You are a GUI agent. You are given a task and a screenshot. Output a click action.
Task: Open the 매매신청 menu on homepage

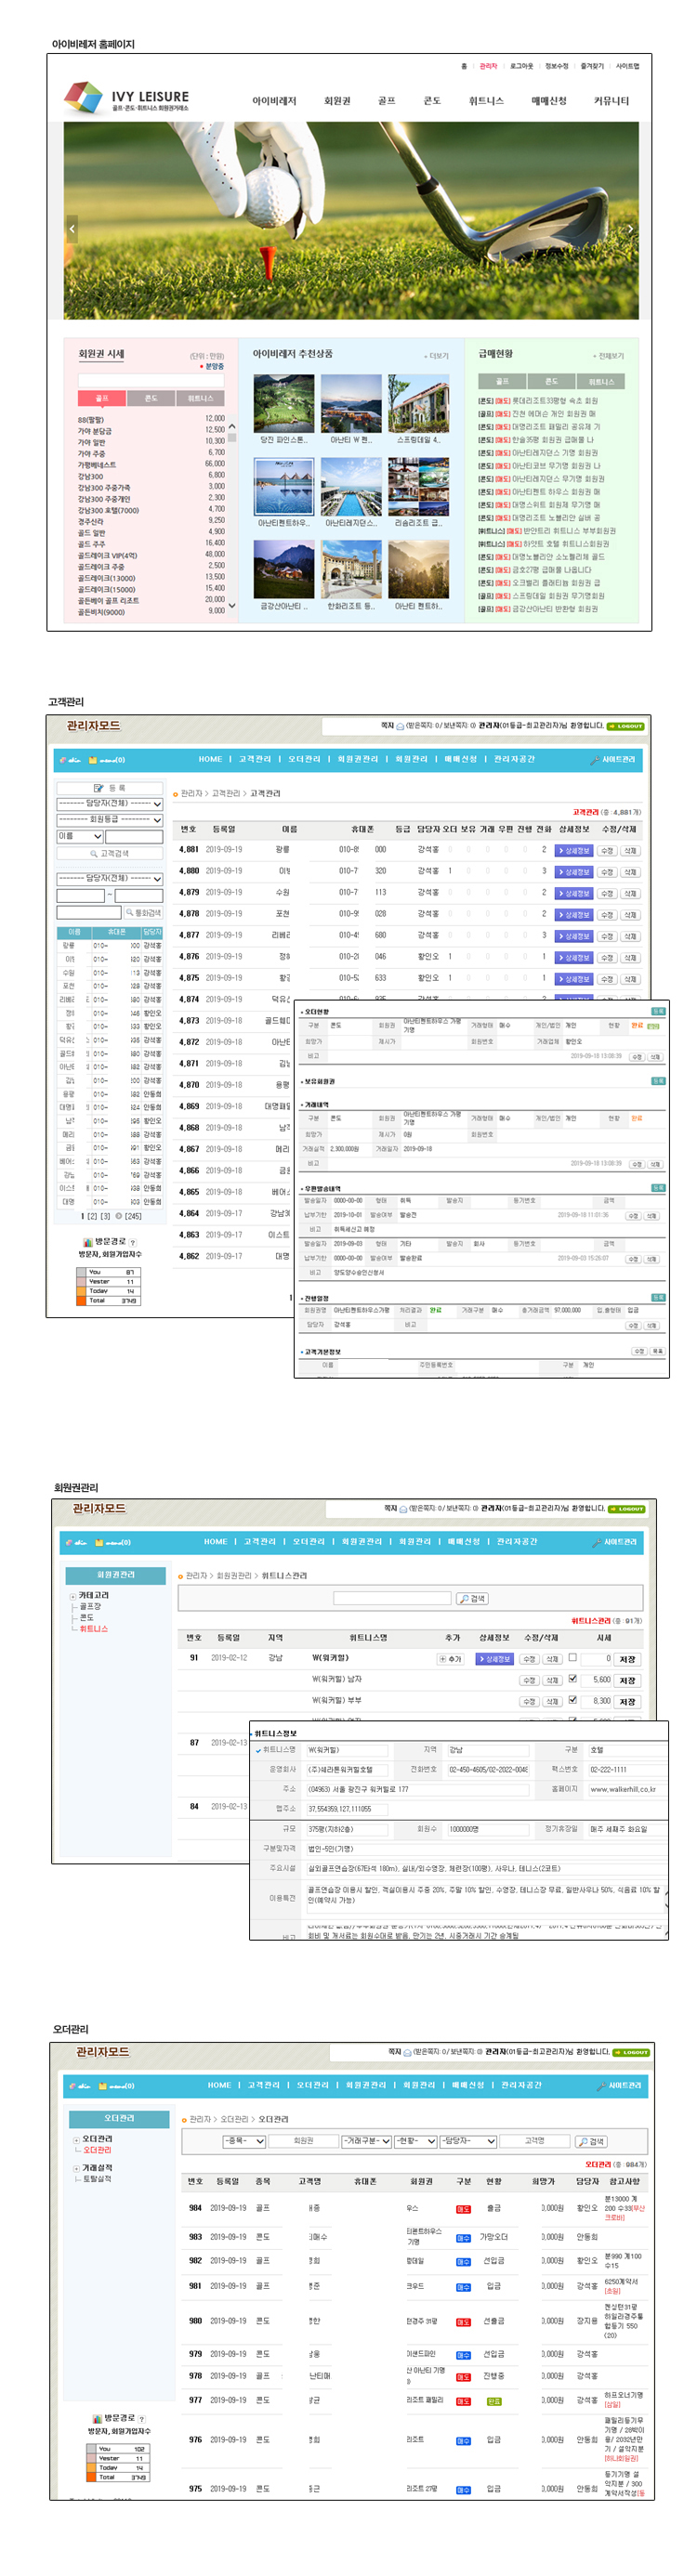549,101
